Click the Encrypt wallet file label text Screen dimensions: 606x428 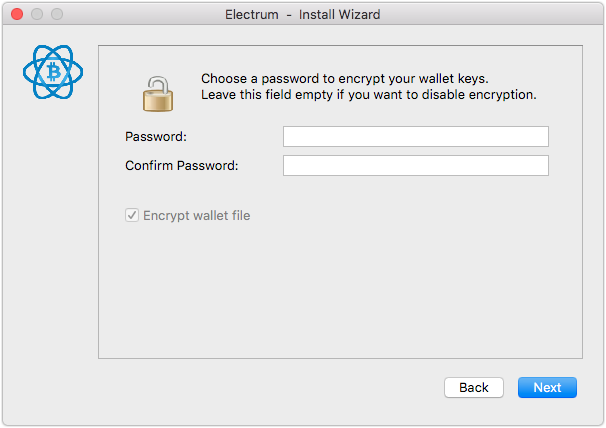(x=197, y=215)
